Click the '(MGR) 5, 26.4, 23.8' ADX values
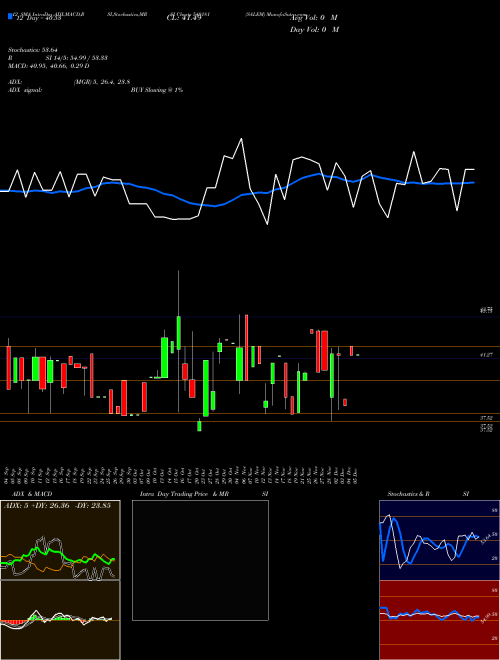Image resolution: width=500 pixels, height=660 pixels. (x=101, y=82)
